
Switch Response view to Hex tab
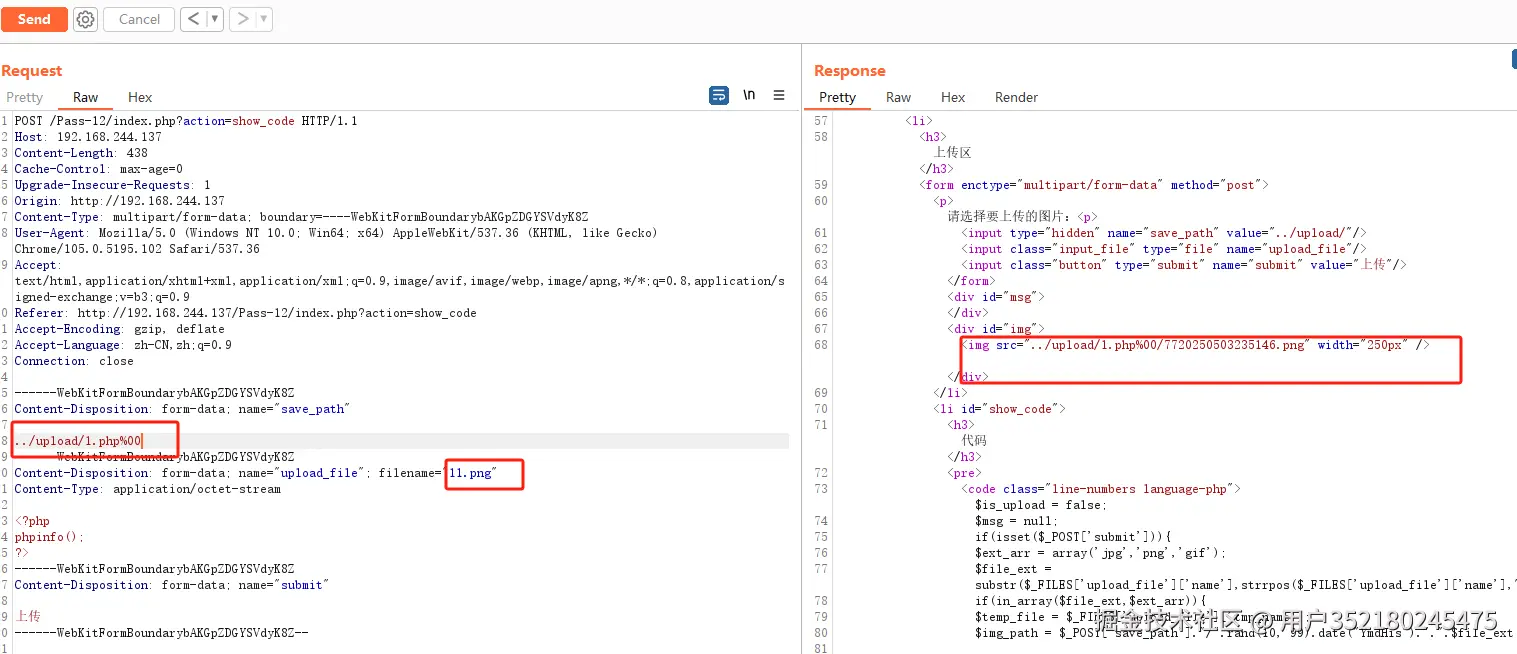coord(953,97)
